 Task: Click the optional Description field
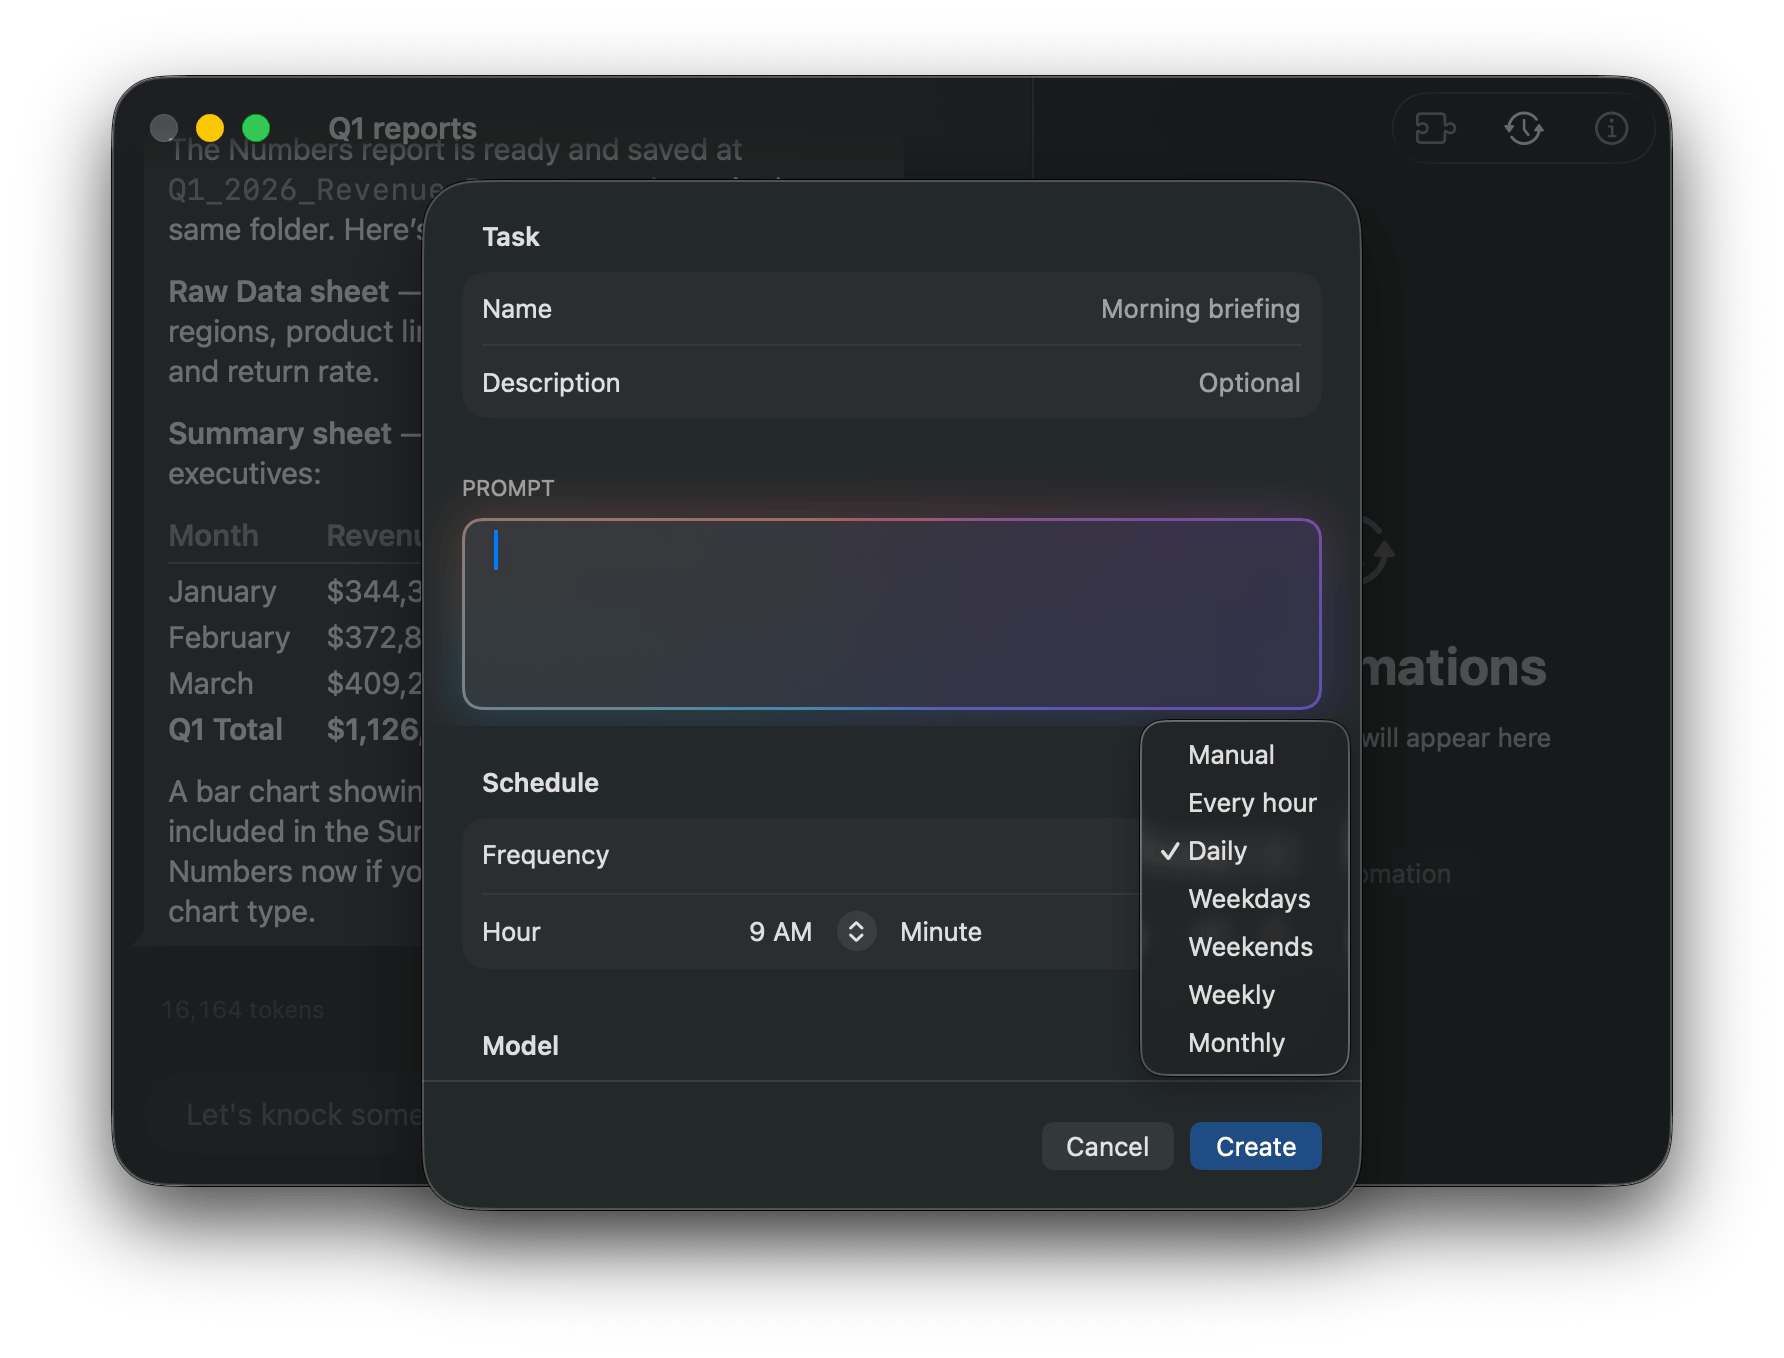(1249, 382)
